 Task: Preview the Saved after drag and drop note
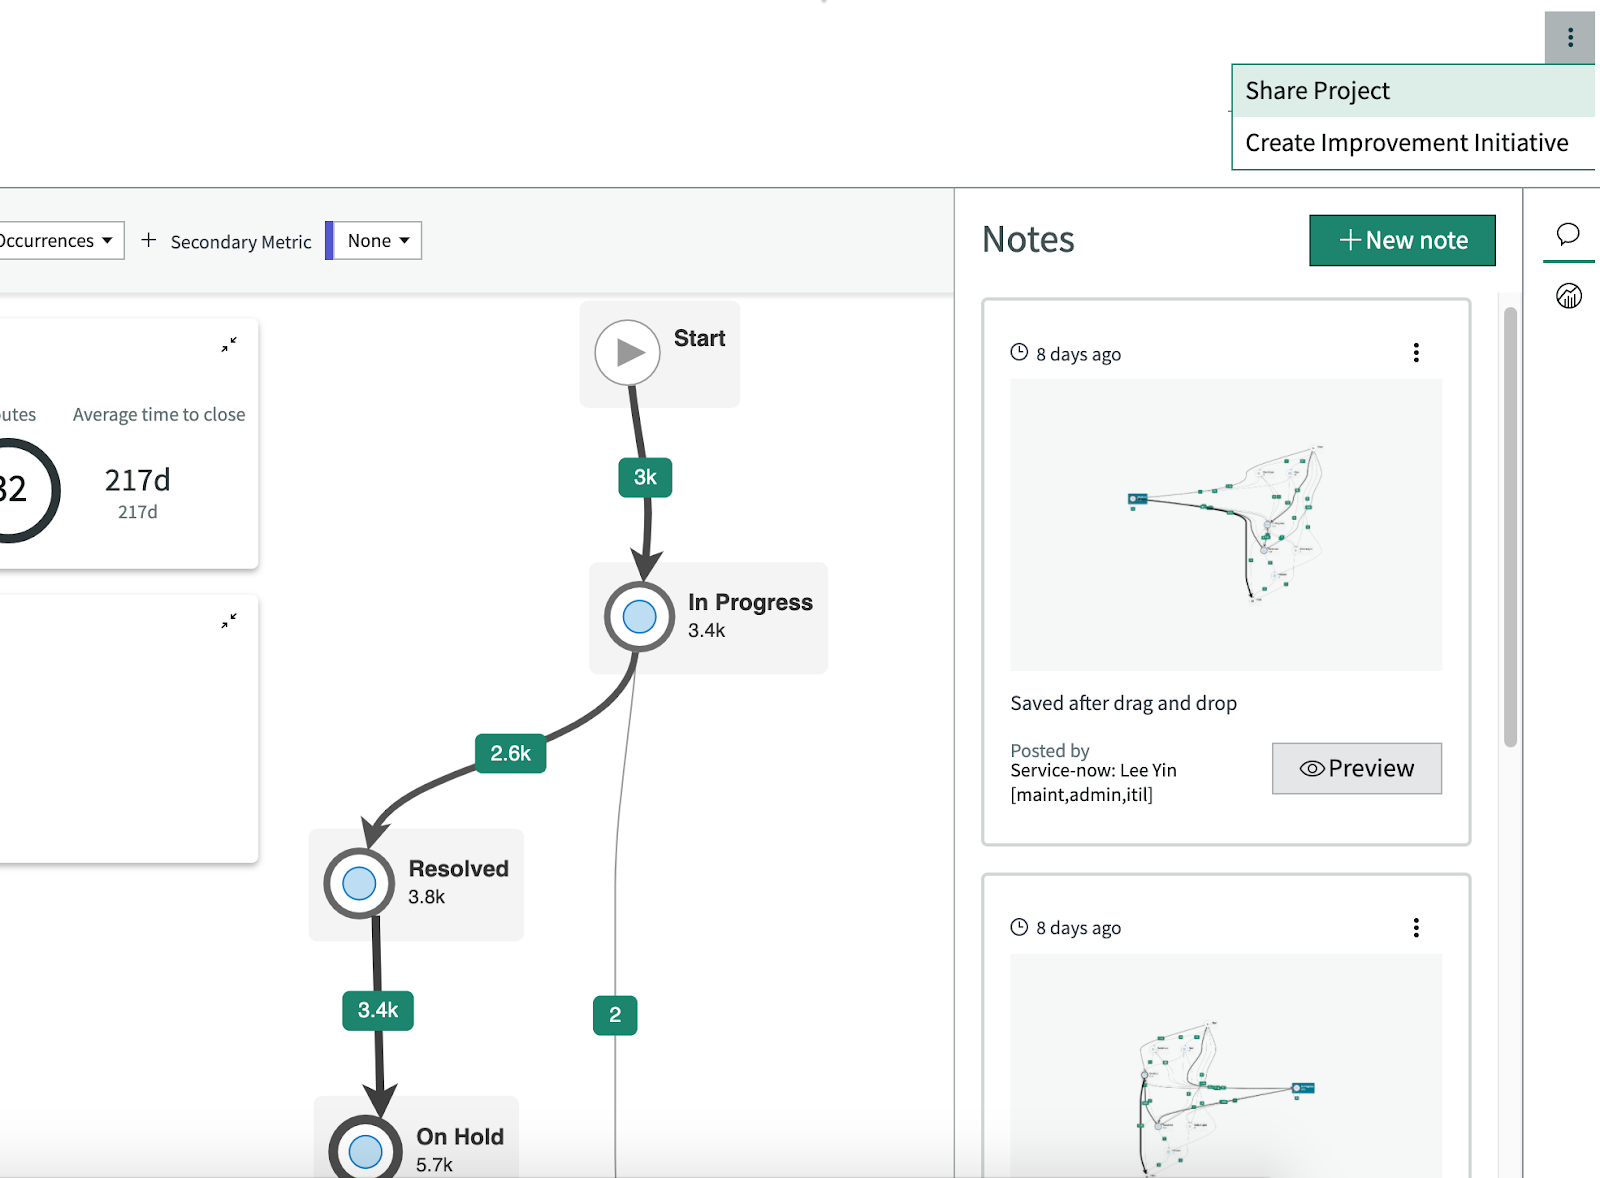pos(1357,768)
